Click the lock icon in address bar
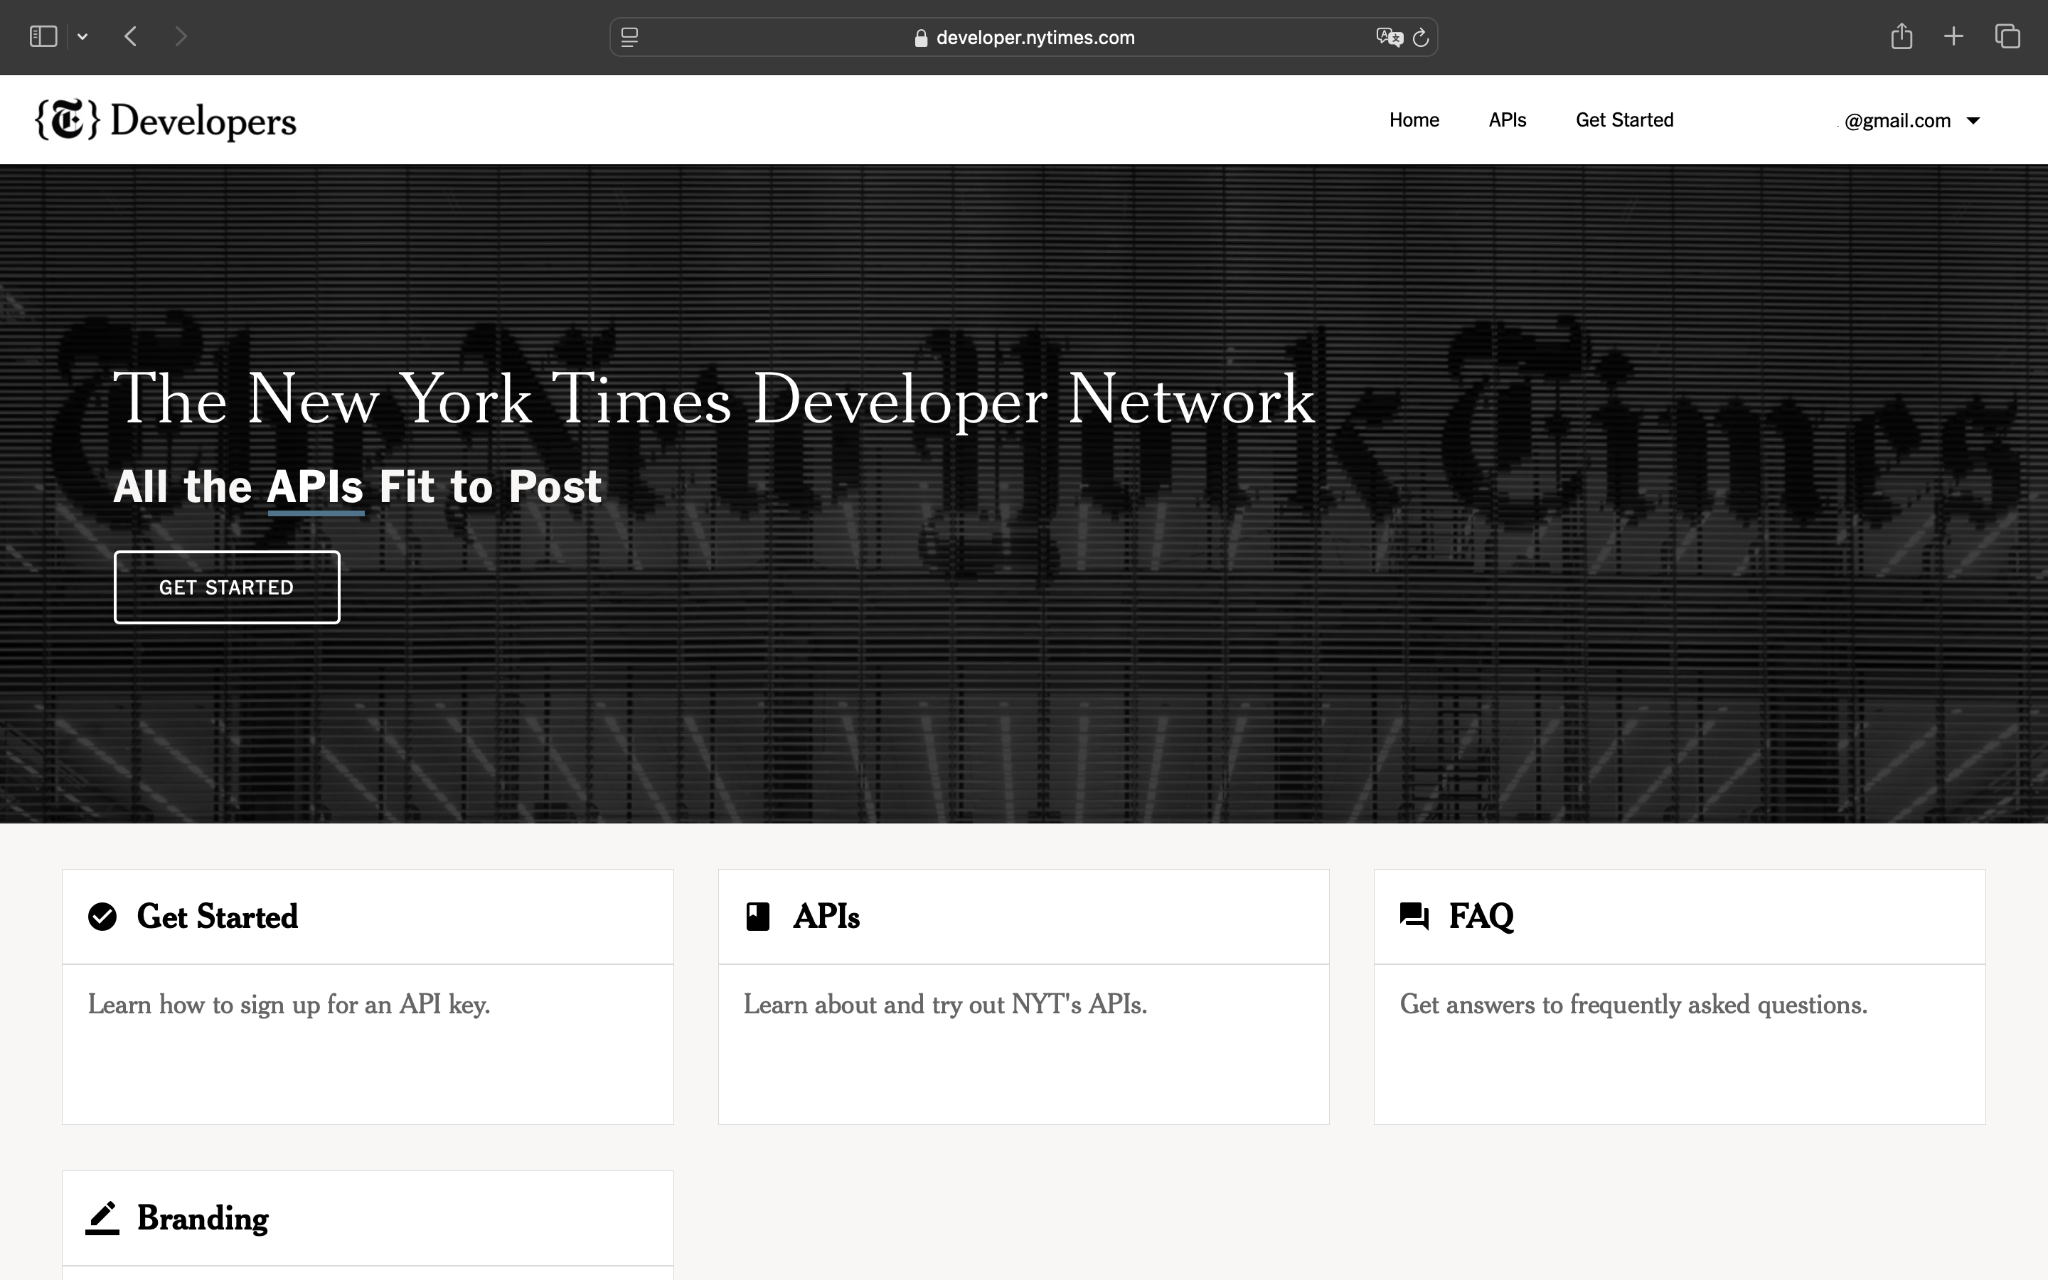This screenshot has height=1280, width=2048. pyautogui.click(x=921, y=38)
